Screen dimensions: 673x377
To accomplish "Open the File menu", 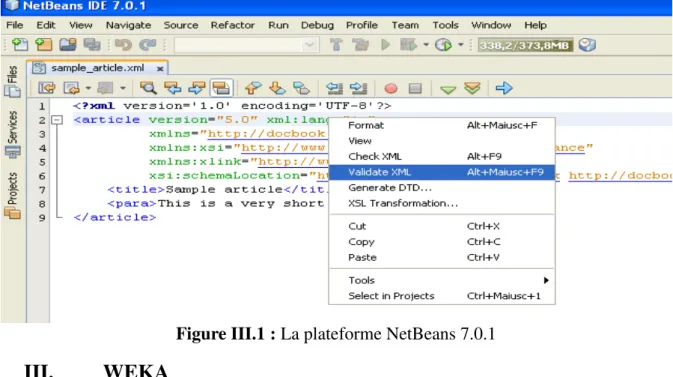I will click(x=15, y=25).
